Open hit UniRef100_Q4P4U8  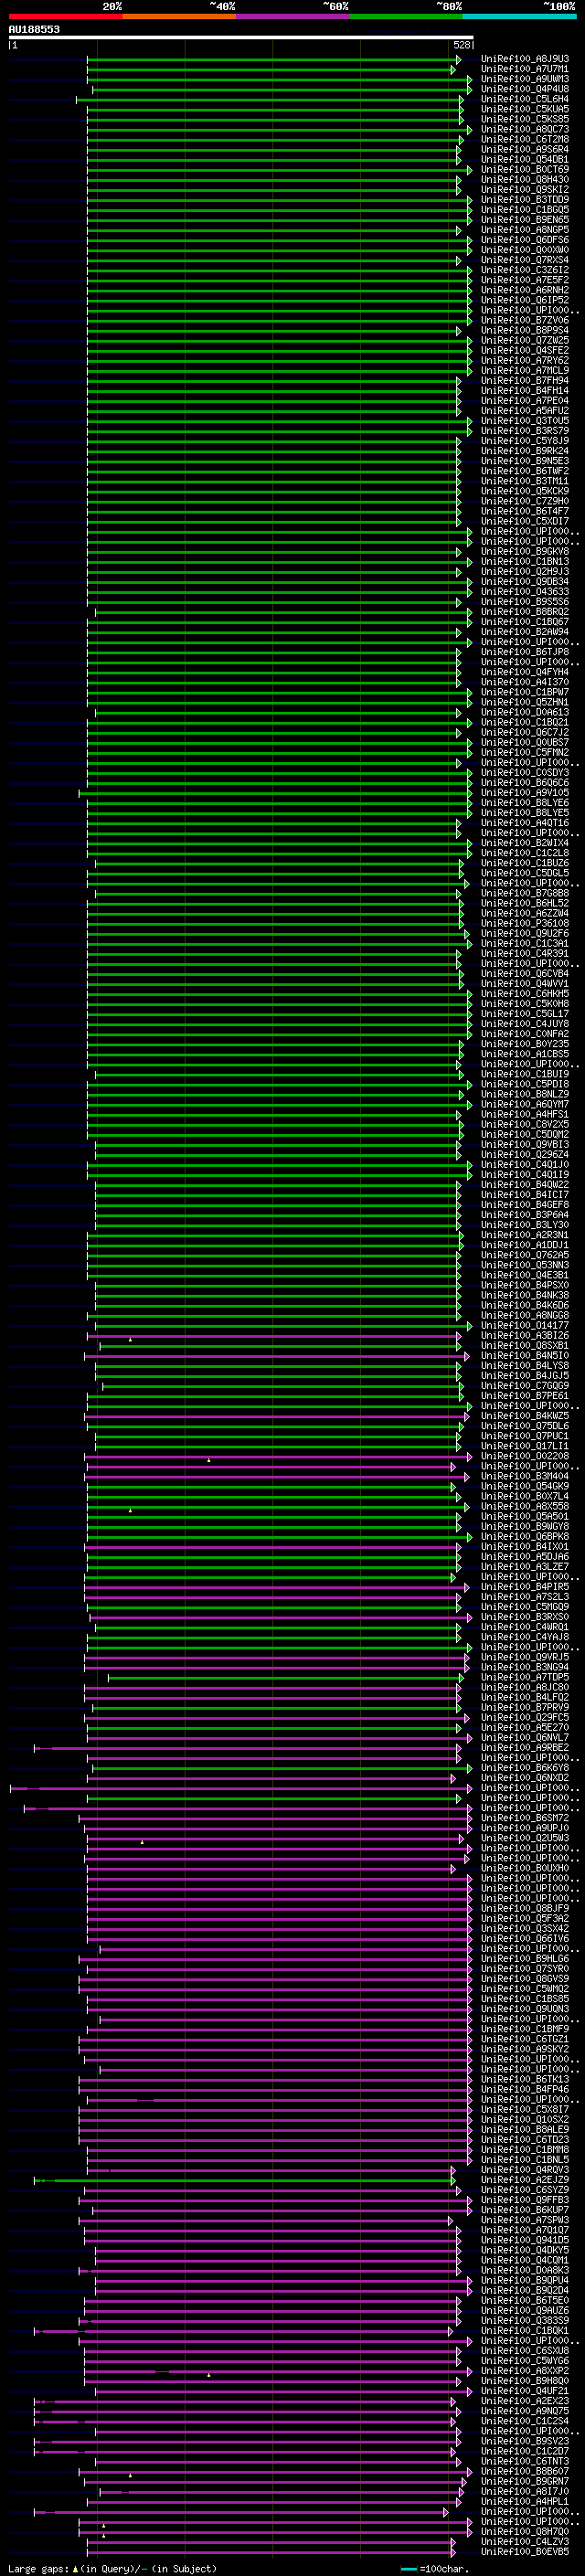pos(525,89)
